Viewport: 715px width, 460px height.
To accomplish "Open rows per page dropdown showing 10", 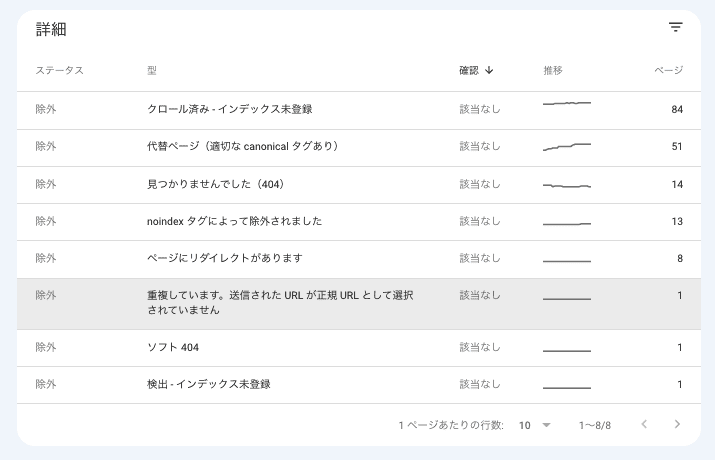I will pos(534,425).
